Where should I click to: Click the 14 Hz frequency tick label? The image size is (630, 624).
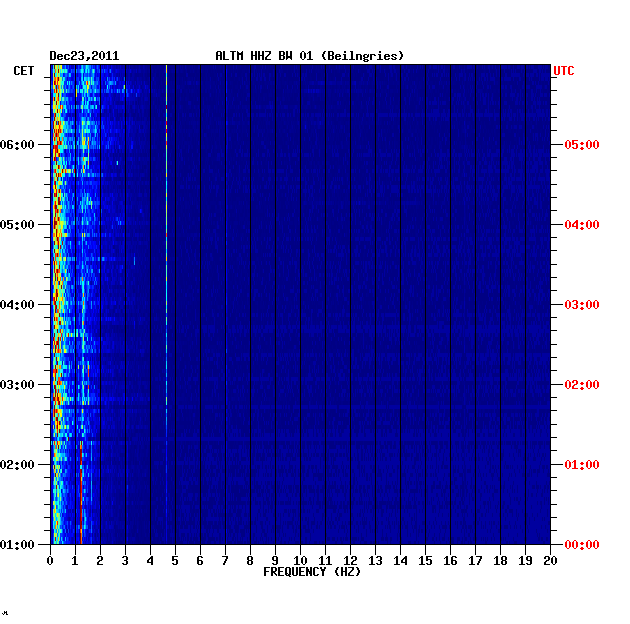400,561
